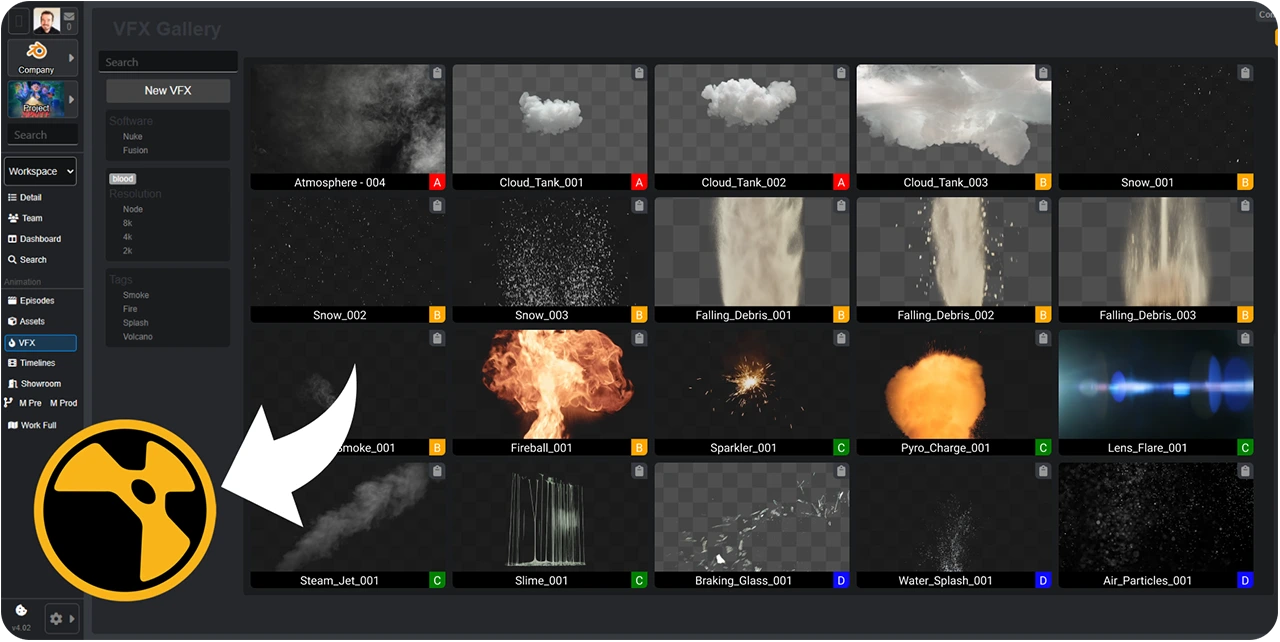Open the Dashboard link
Image resolution: width=1280 pixels, height=642 pixels.
coord(40,239)
